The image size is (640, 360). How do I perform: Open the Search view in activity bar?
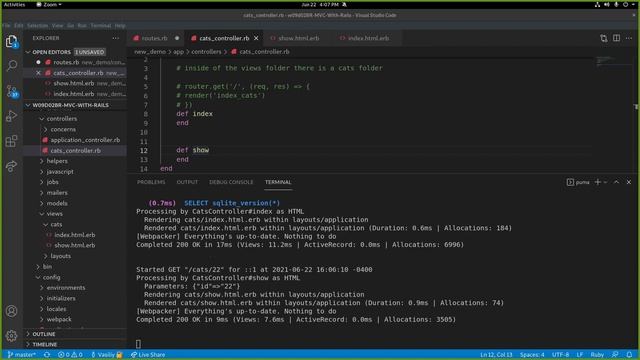[x=11, y=65]
